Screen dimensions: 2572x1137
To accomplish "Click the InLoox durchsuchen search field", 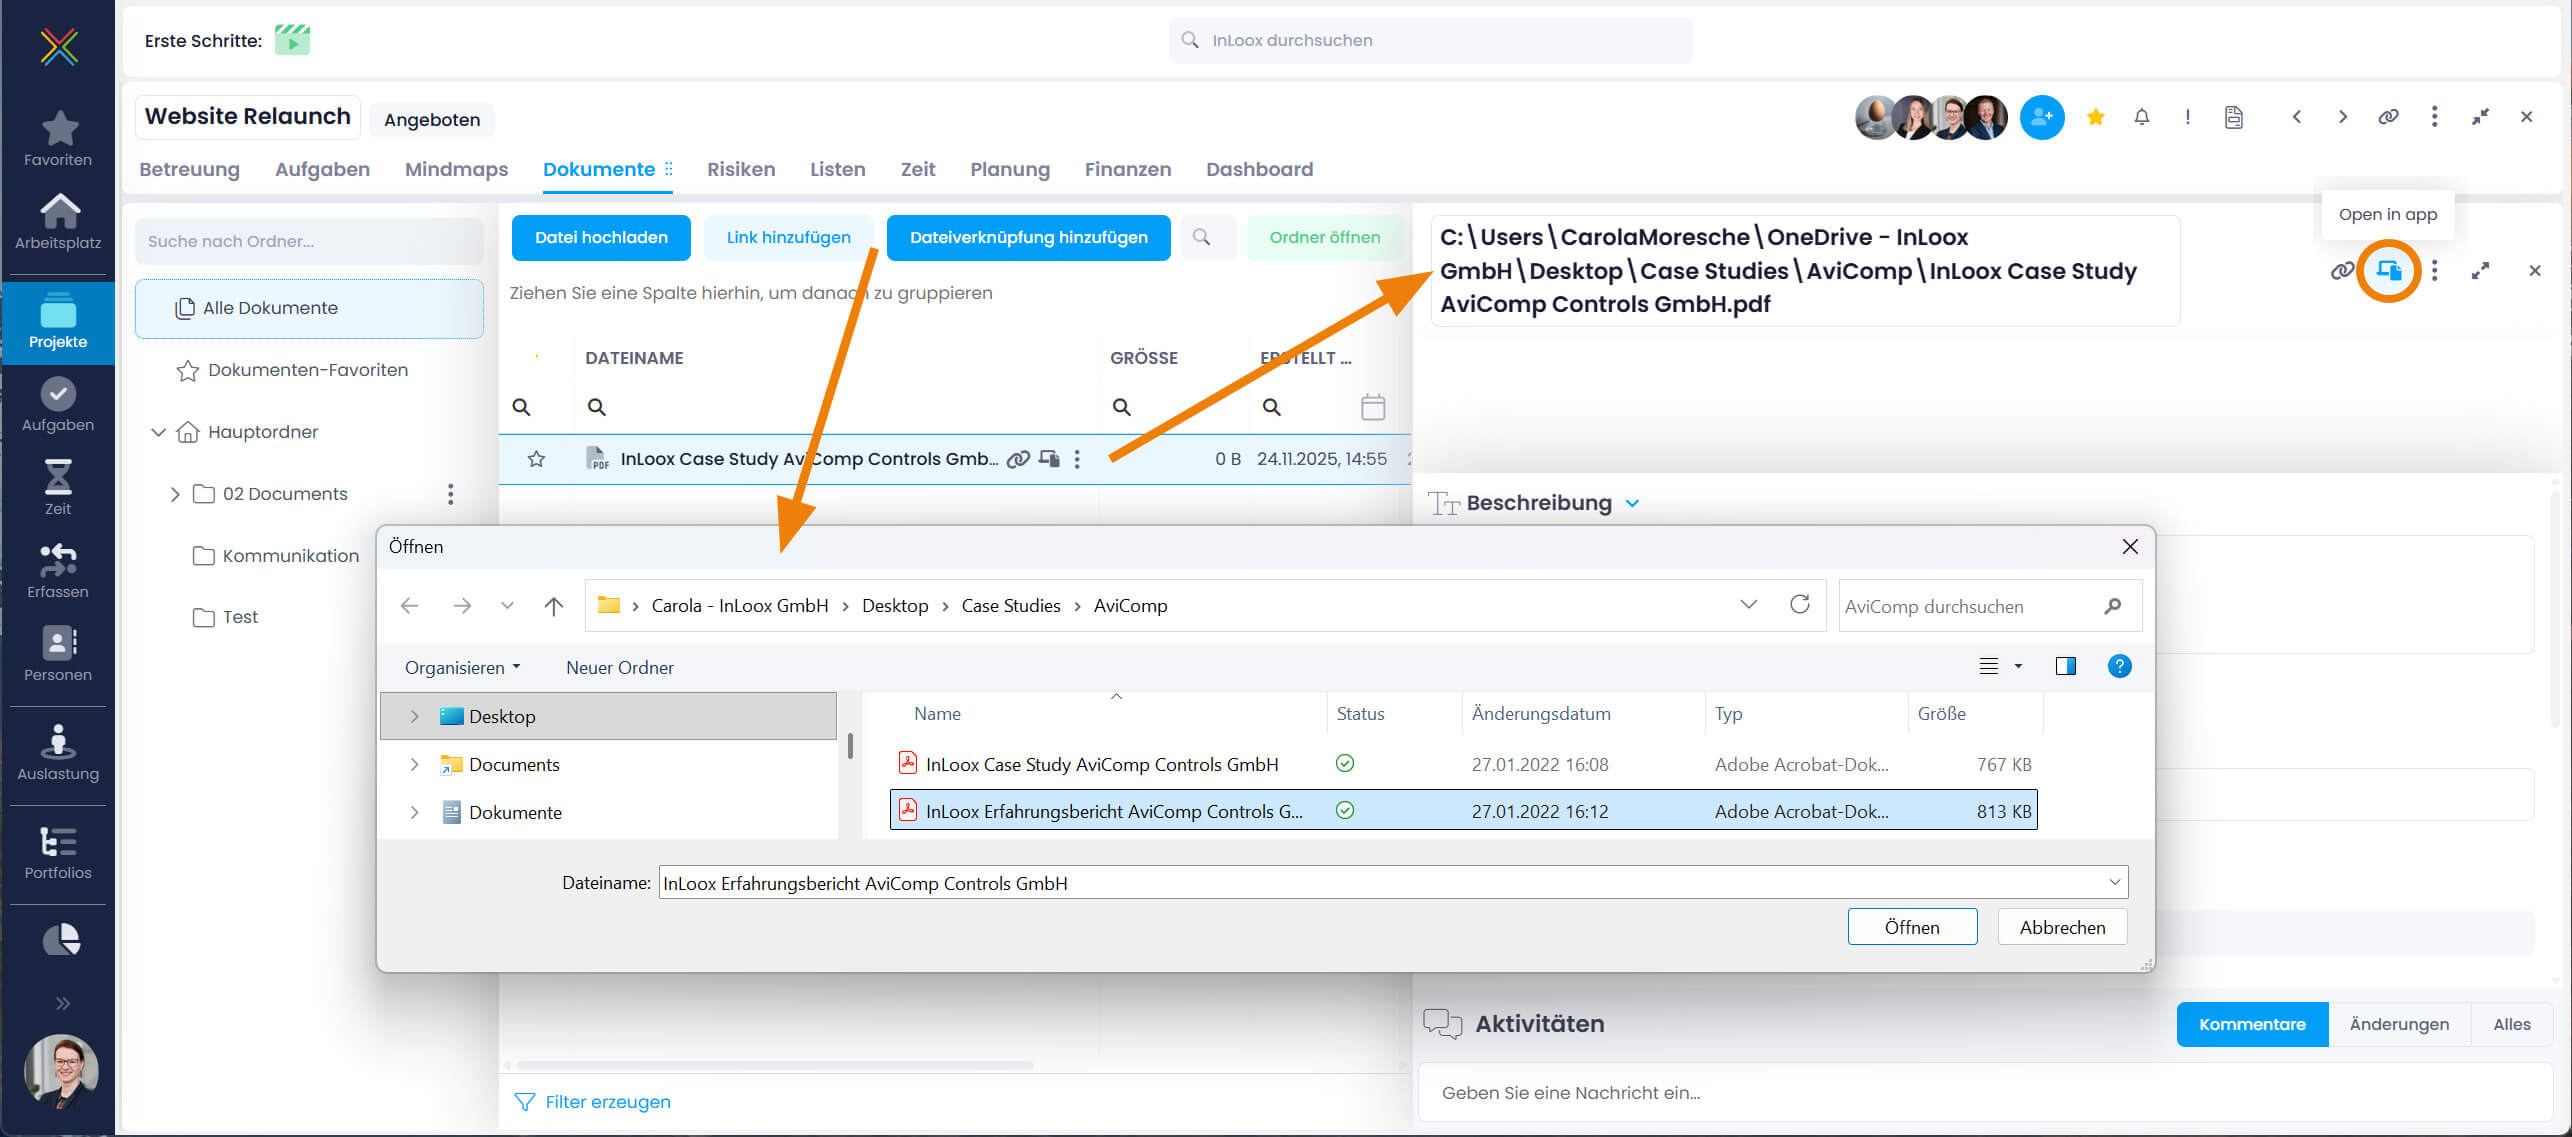I will pos(1430,40).
